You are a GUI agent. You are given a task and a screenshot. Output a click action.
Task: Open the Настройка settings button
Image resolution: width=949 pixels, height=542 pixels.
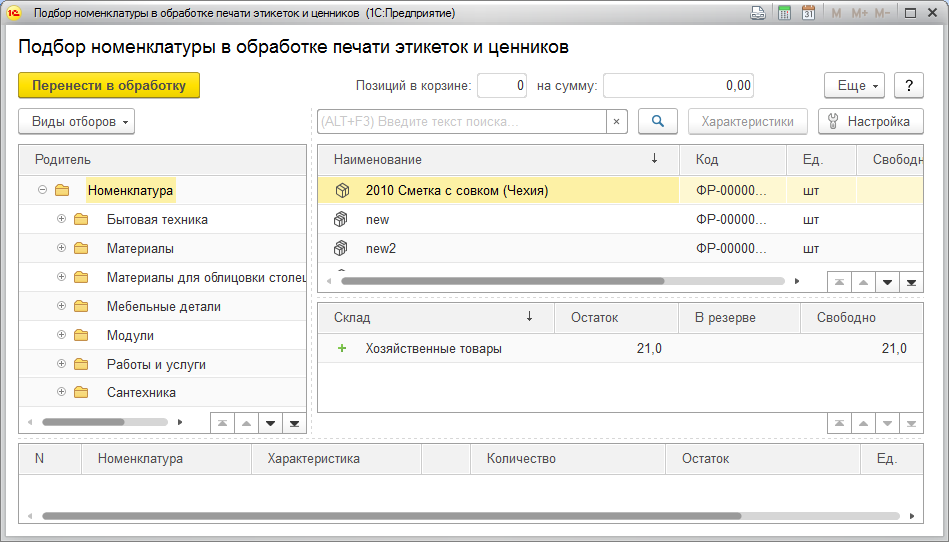[870, 121]
